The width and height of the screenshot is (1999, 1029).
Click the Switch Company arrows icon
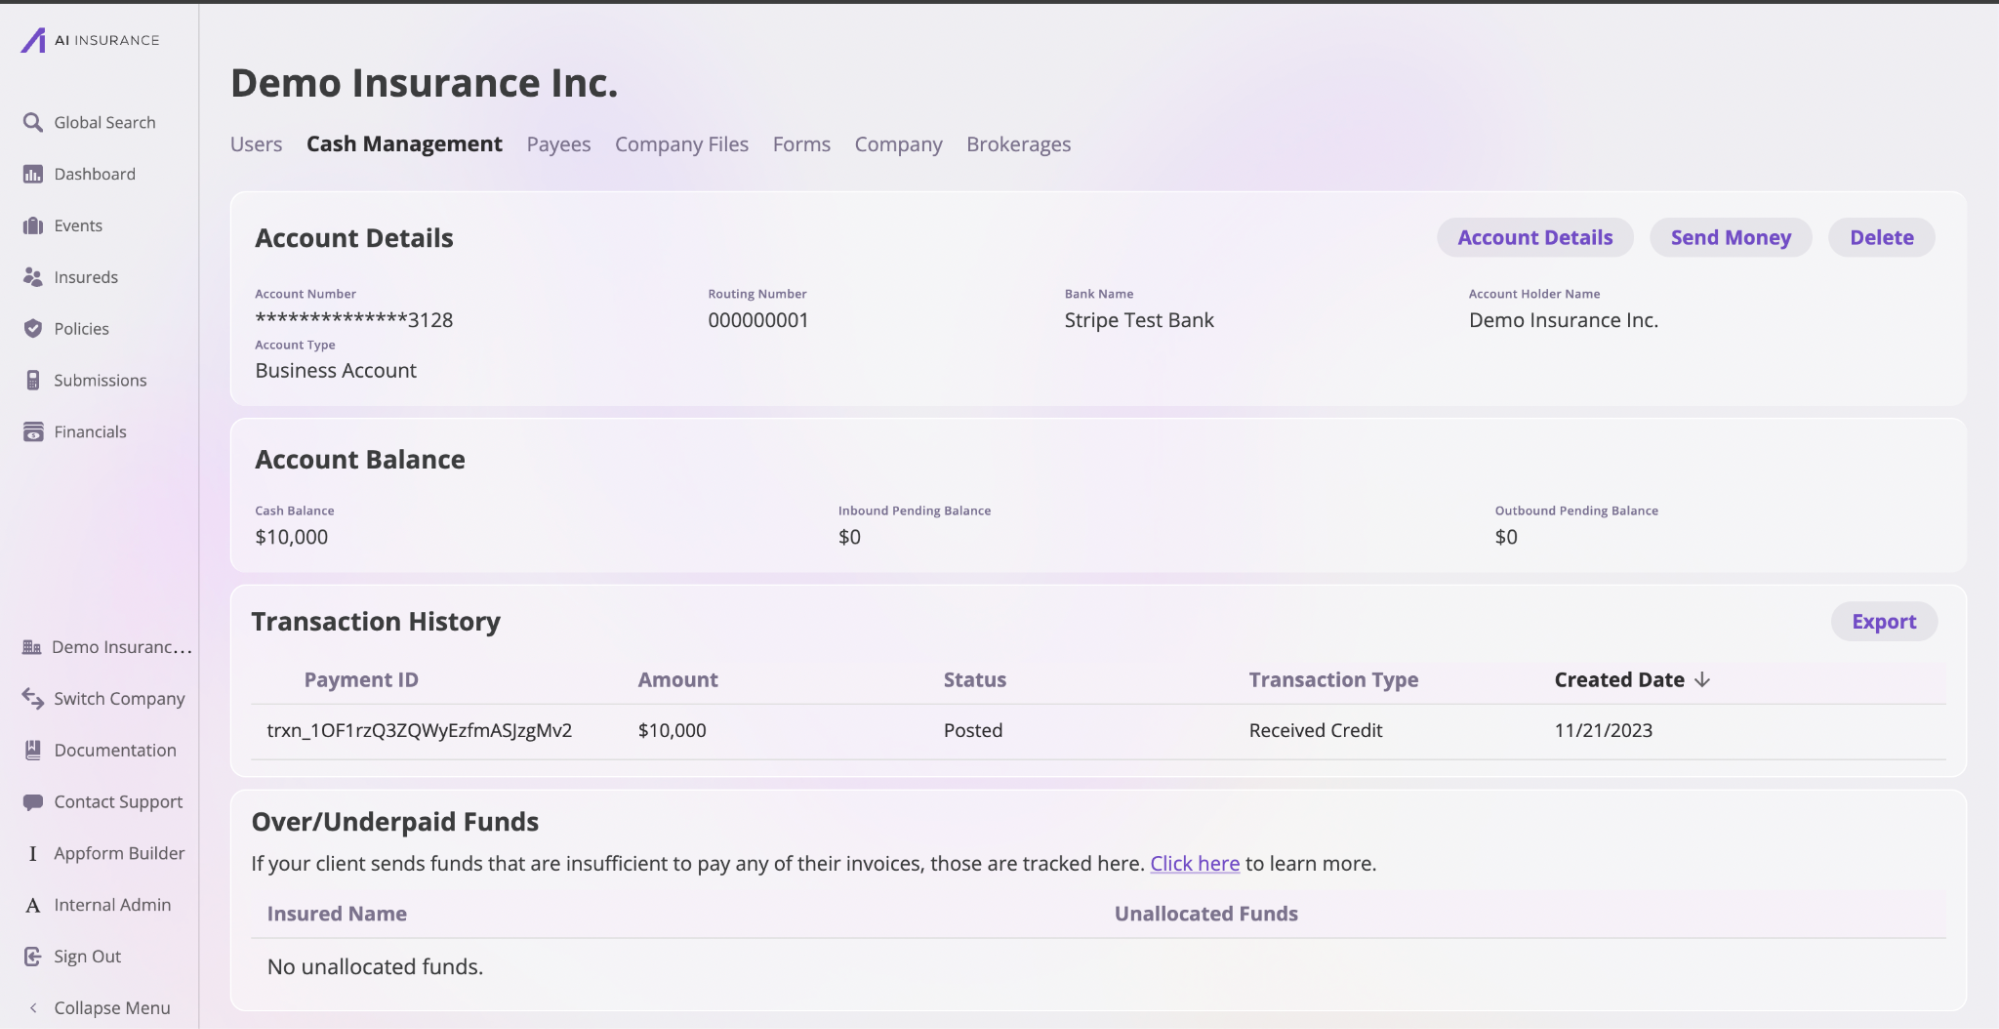pos(33,698)
